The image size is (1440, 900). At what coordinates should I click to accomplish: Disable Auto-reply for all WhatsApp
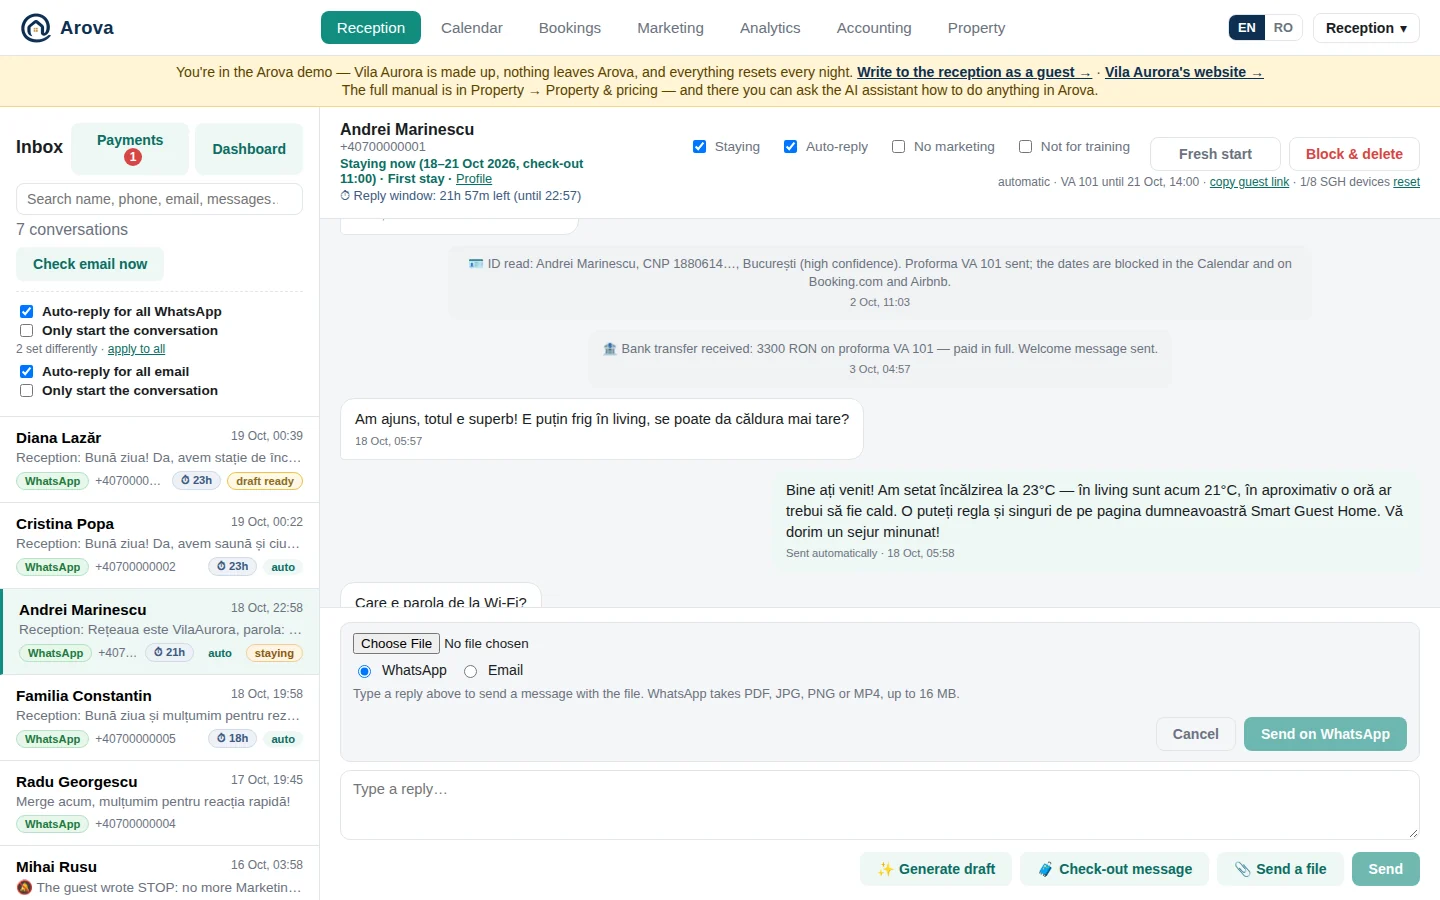click(x=27, y=312)
